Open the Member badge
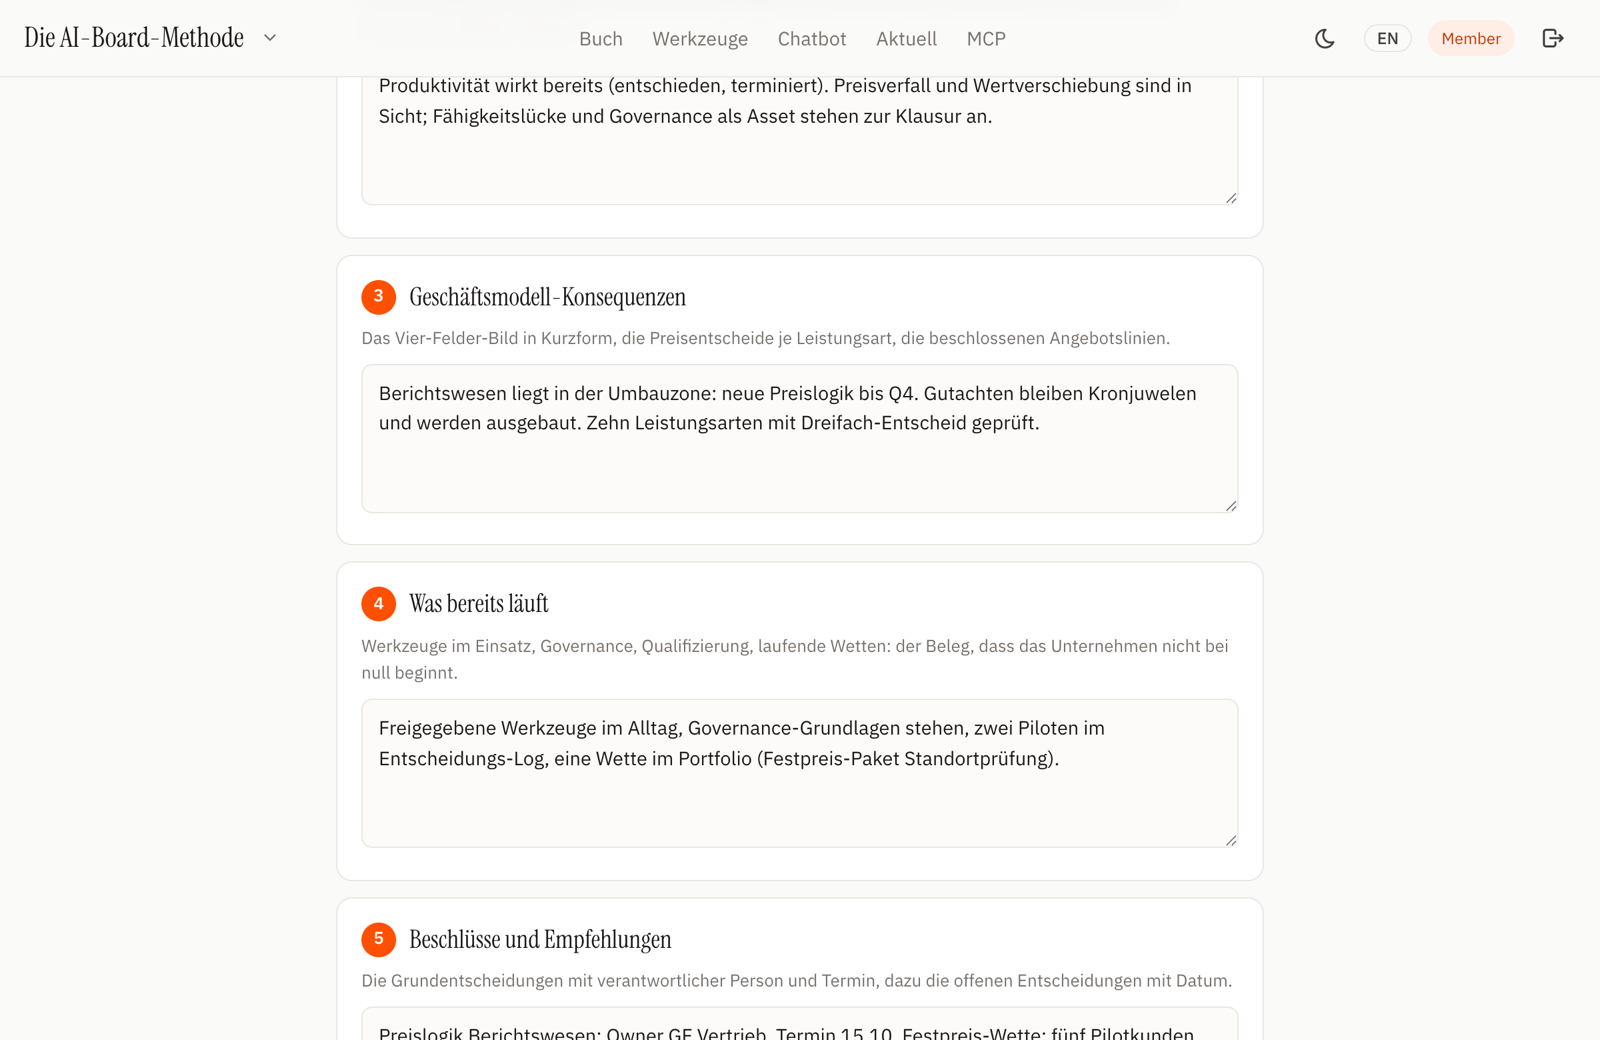The image size is (1600, 1040). pos(1470,38)
